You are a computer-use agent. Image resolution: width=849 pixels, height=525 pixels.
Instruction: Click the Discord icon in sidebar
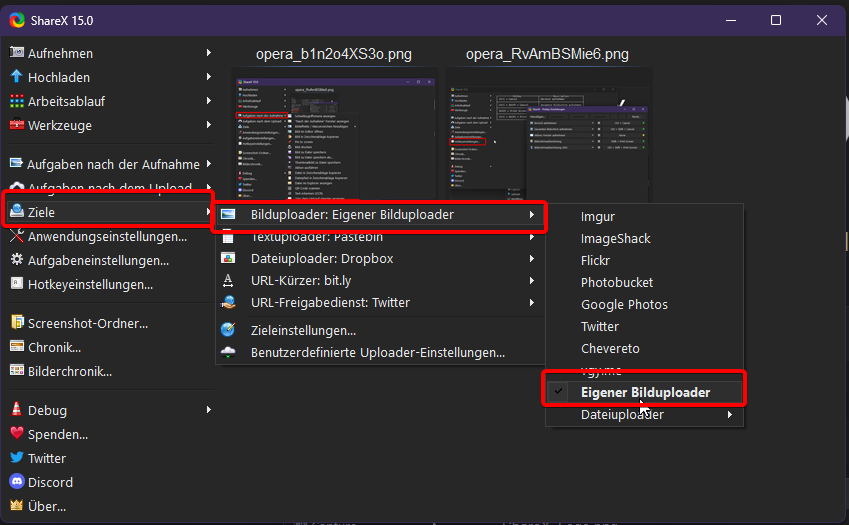pos(17,482)
